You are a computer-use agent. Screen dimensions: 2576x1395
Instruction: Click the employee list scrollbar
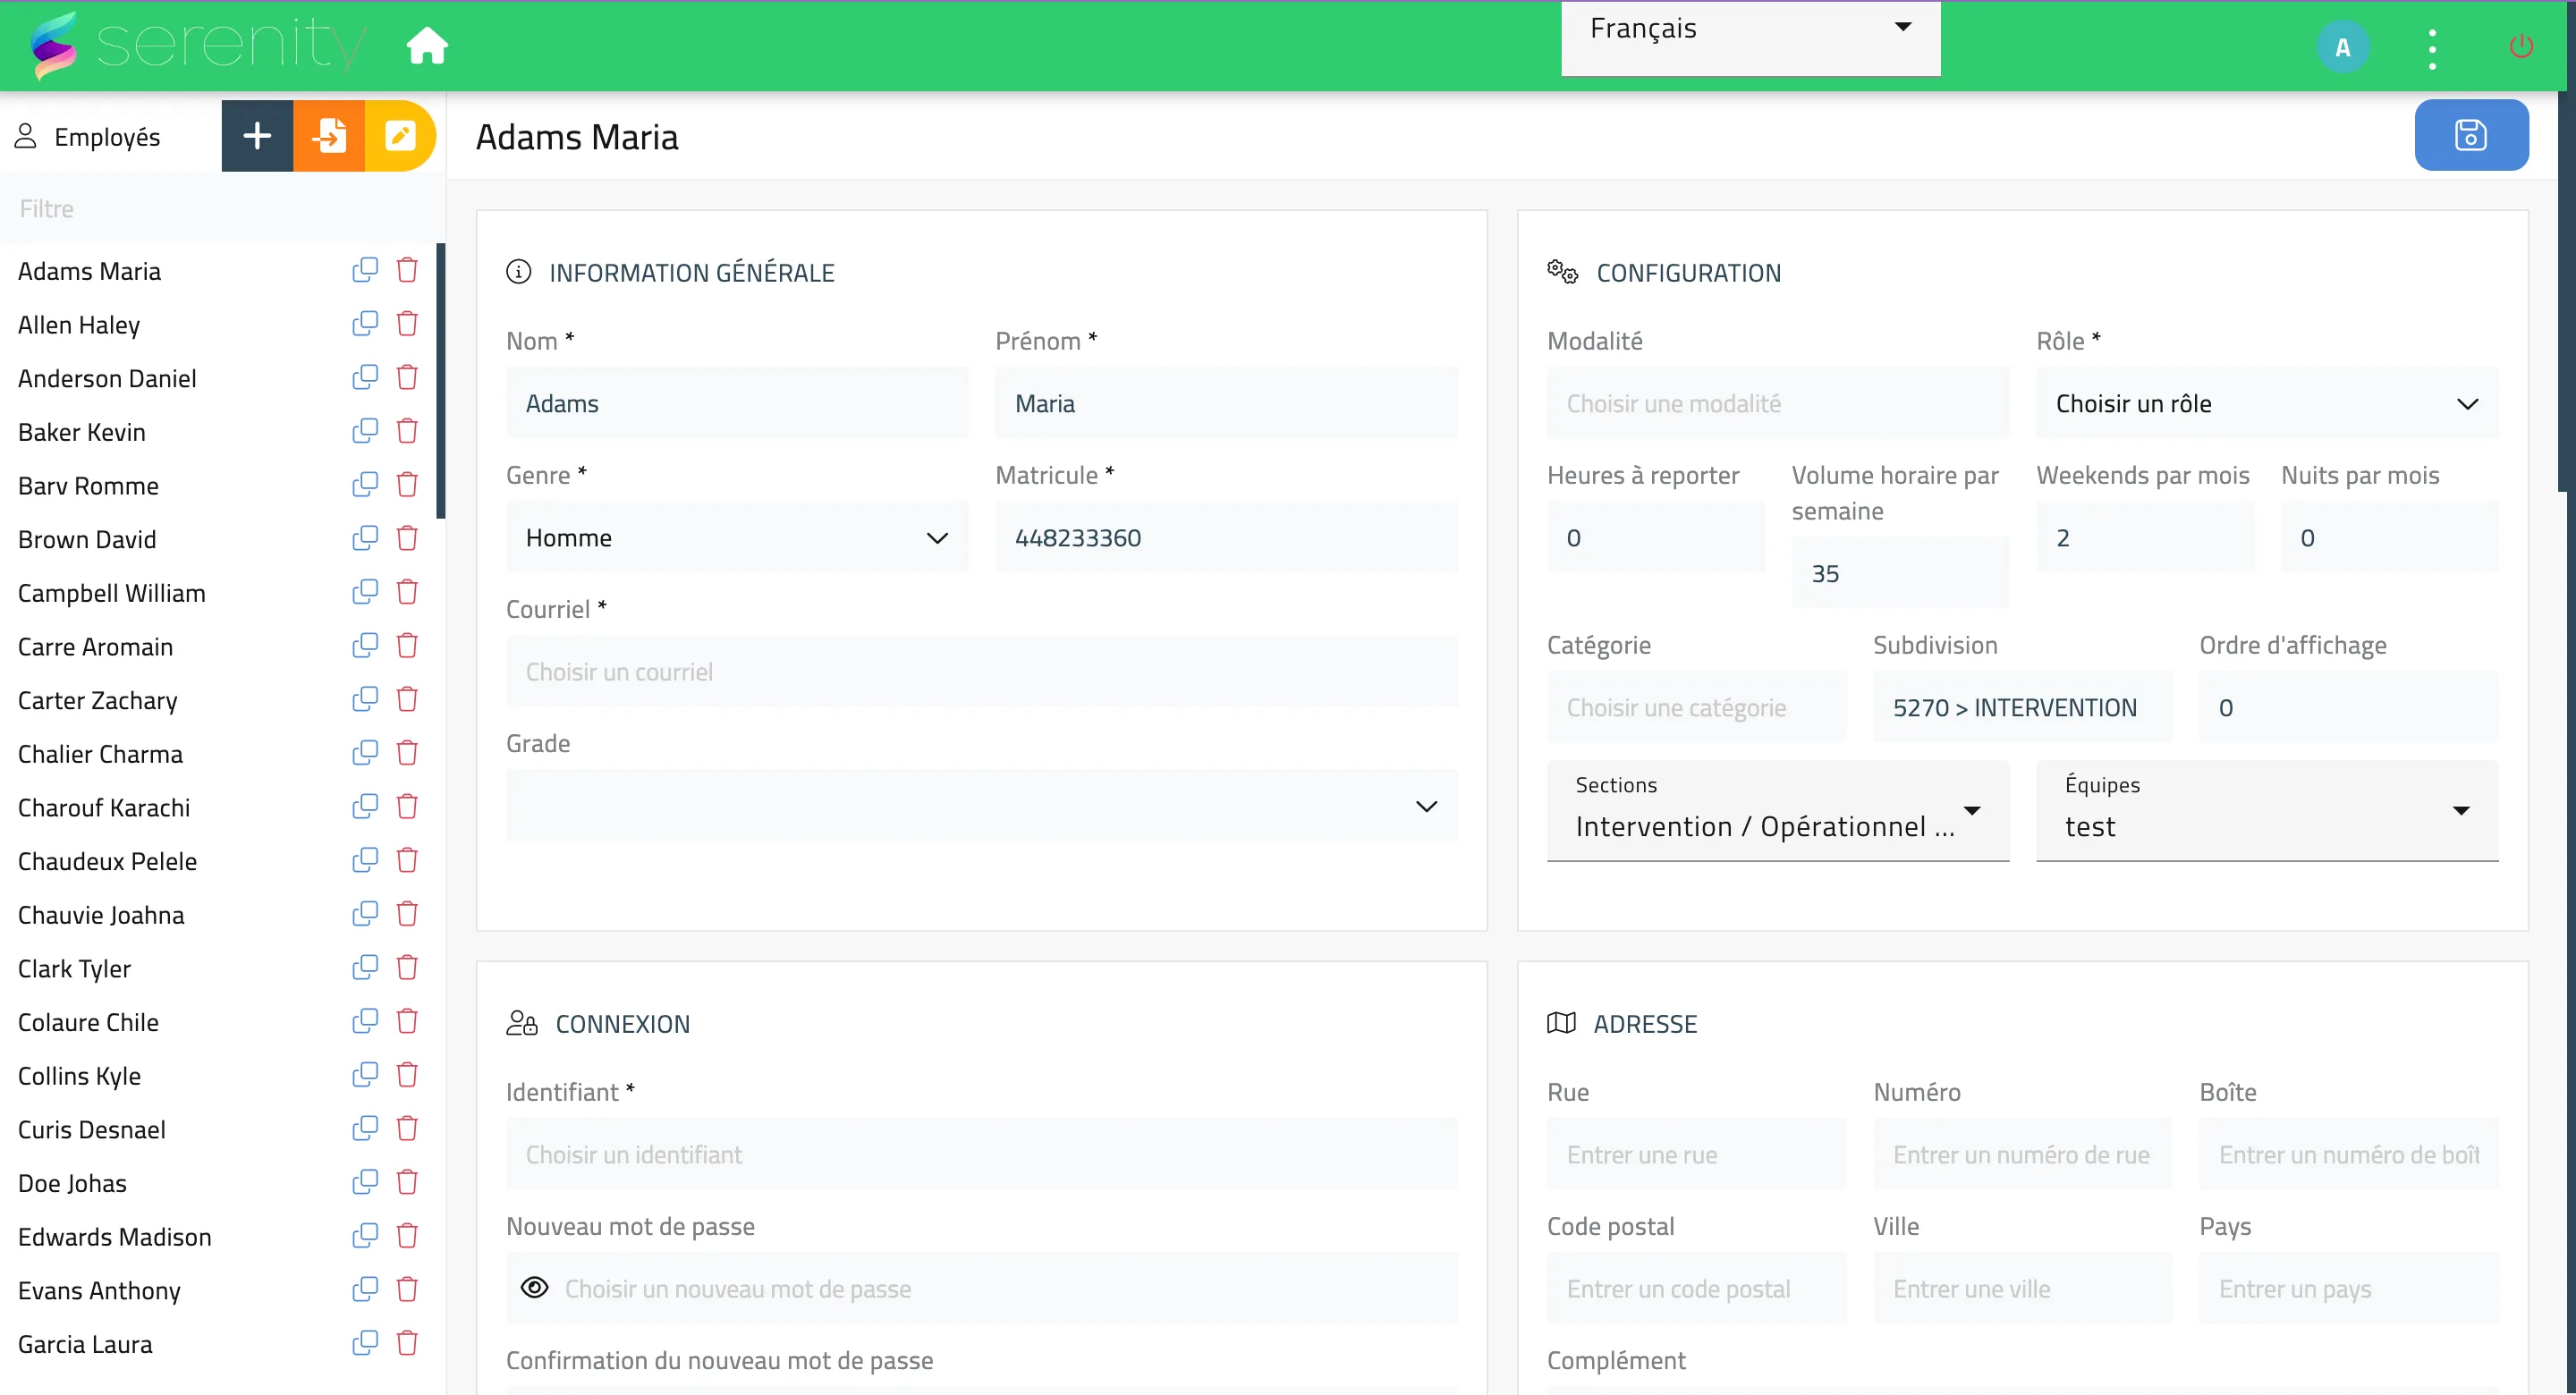(441, 380)
